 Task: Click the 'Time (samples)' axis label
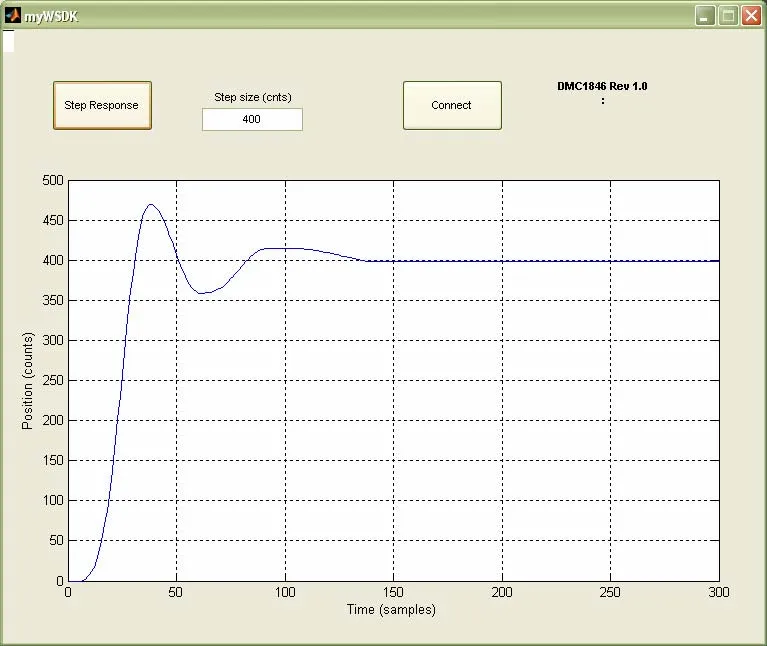pos(391,609)
